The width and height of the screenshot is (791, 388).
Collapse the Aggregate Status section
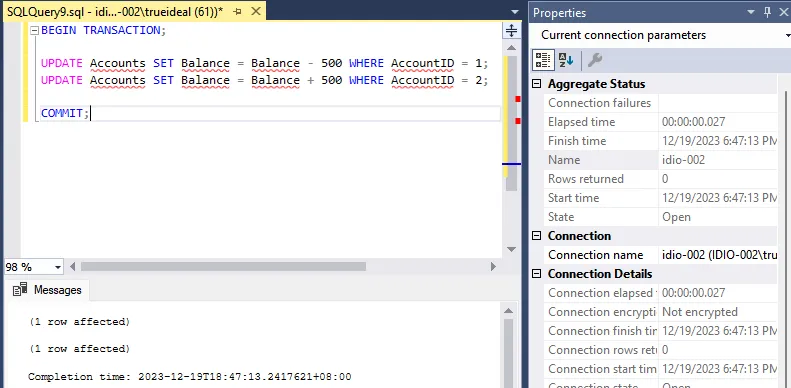(x=537, y=84)
